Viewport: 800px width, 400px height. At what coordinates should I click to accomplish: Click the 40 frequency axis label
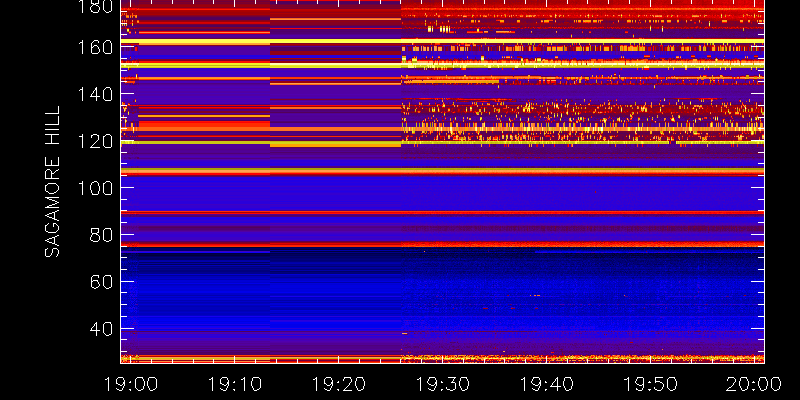[102, 329]
